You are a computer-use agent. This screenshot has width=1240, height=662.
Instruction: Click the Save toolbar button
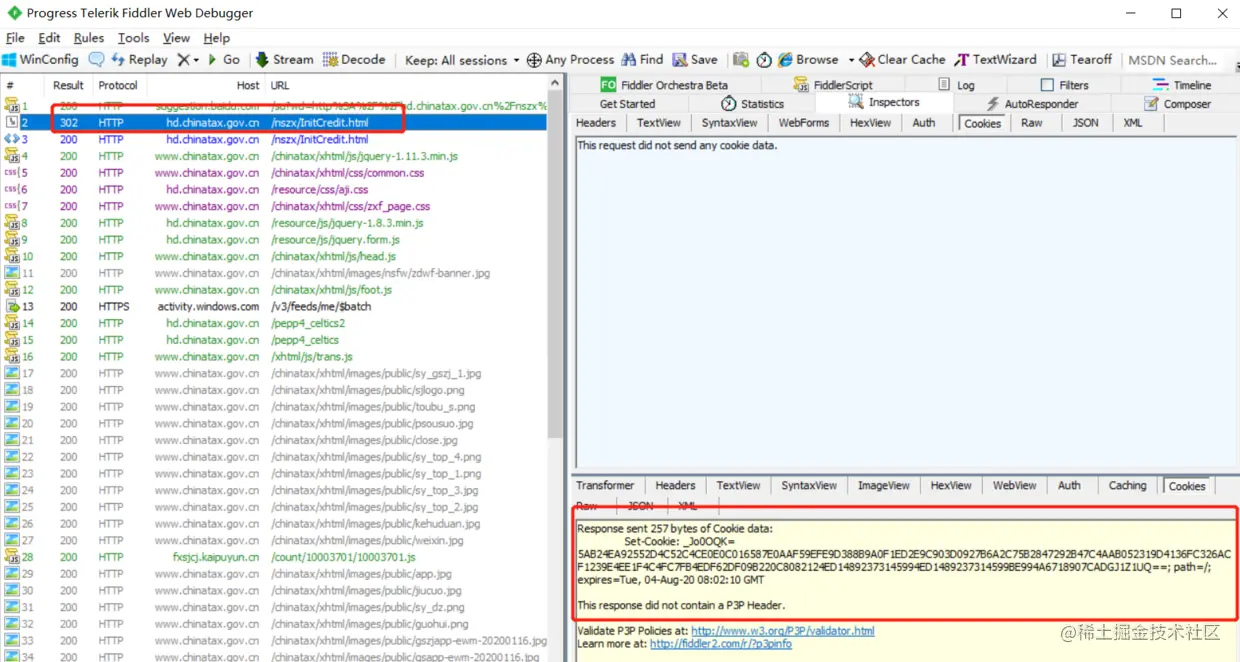click(695, 60)
